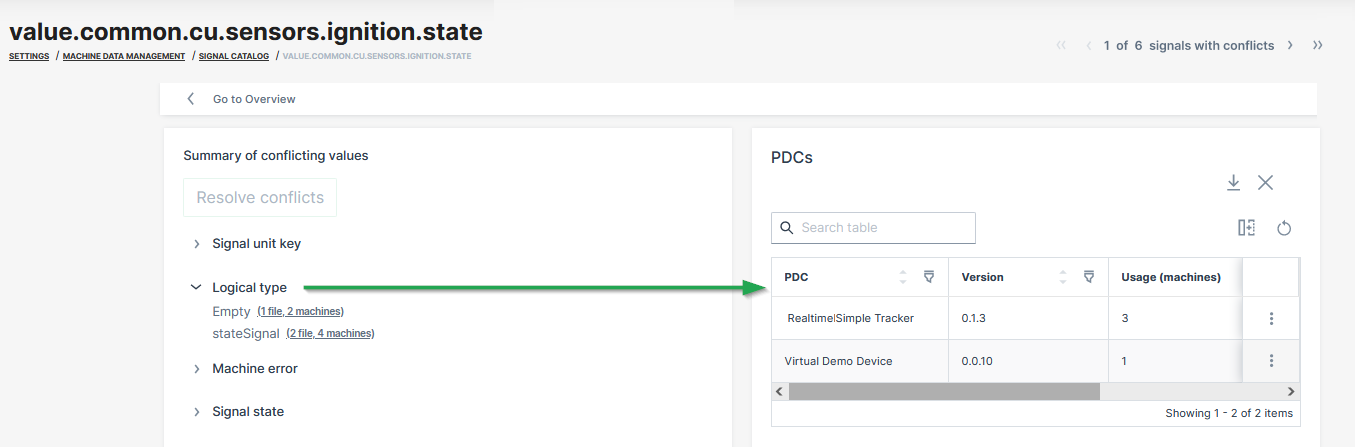Filter the Version column
This screenshot has width=1355, height=447.
pyautogui.click(x=1089, y=277)
